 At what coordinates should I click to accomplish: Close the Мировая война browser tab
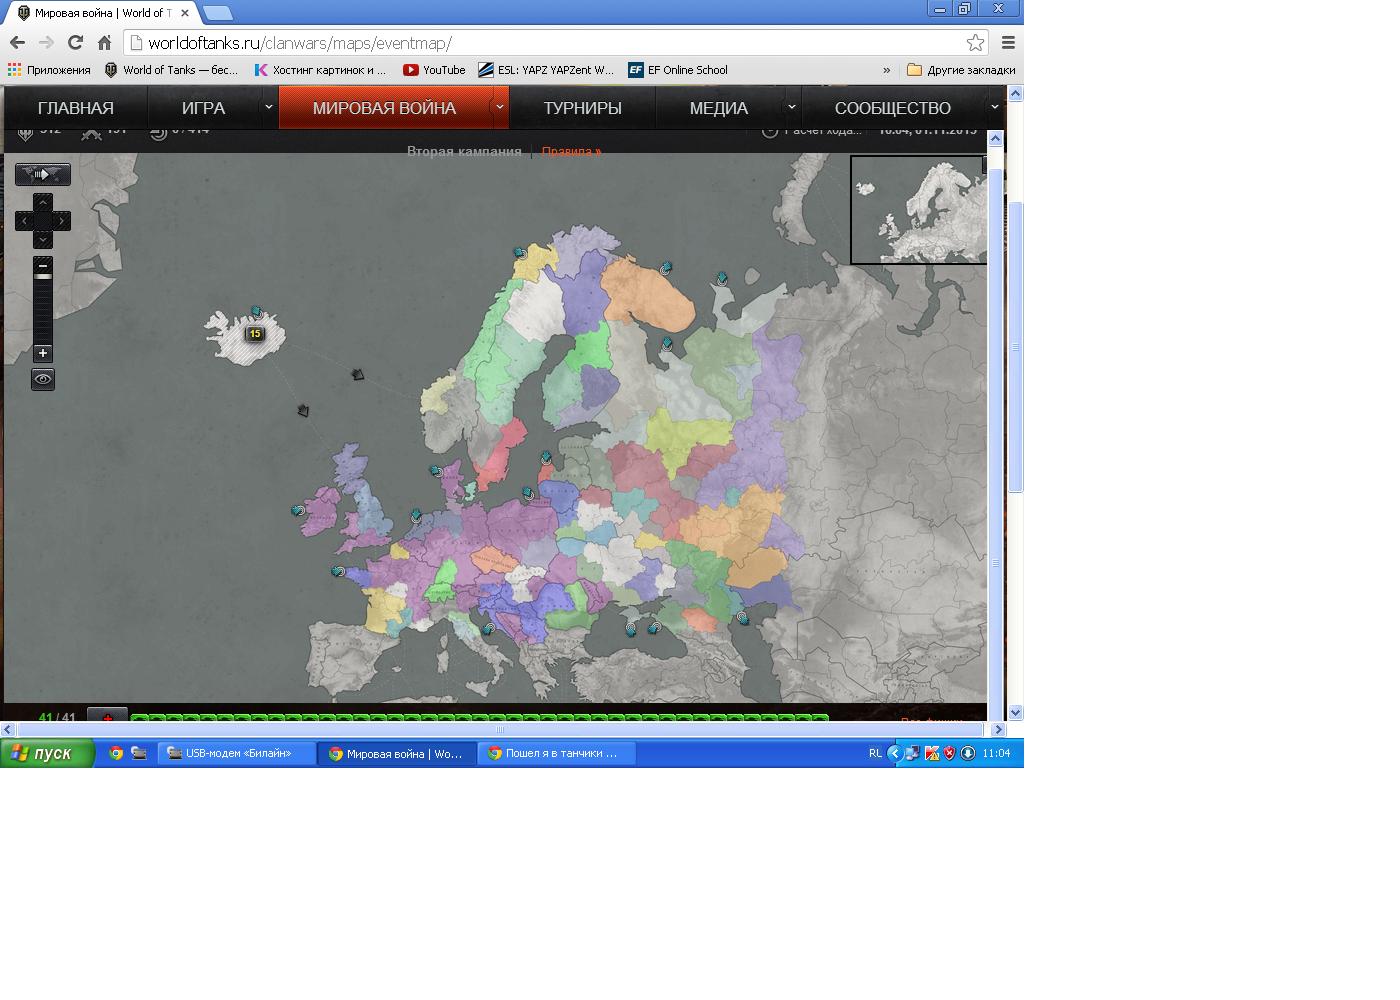click(x=184, y=13)
